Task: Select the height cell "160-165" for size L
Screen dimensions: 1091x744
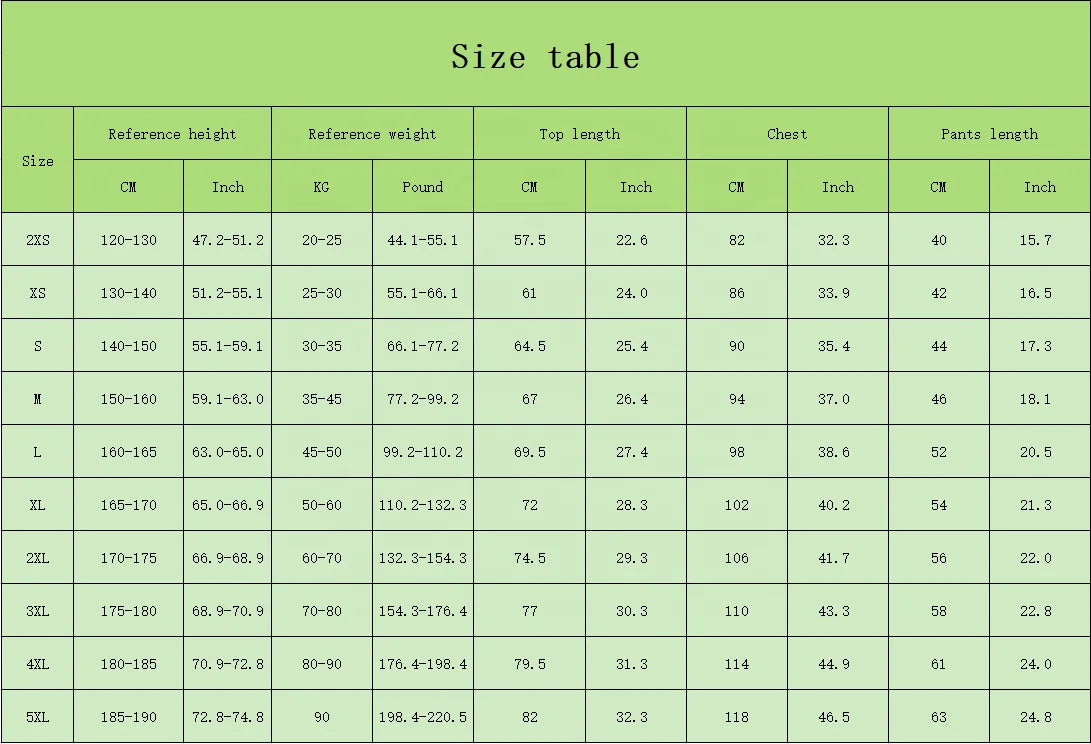Action: click(x=128, y=452)
